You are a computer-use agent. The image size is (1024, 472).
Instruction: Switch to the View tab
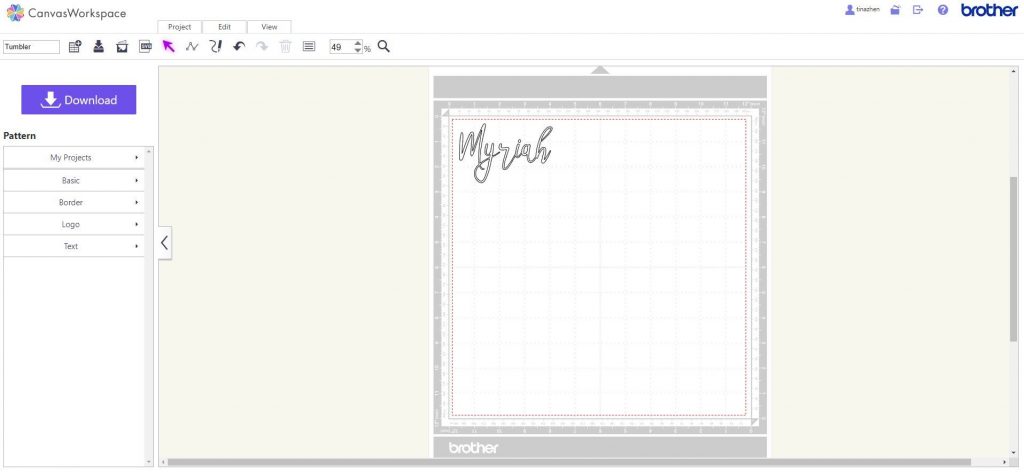point(269,27)
